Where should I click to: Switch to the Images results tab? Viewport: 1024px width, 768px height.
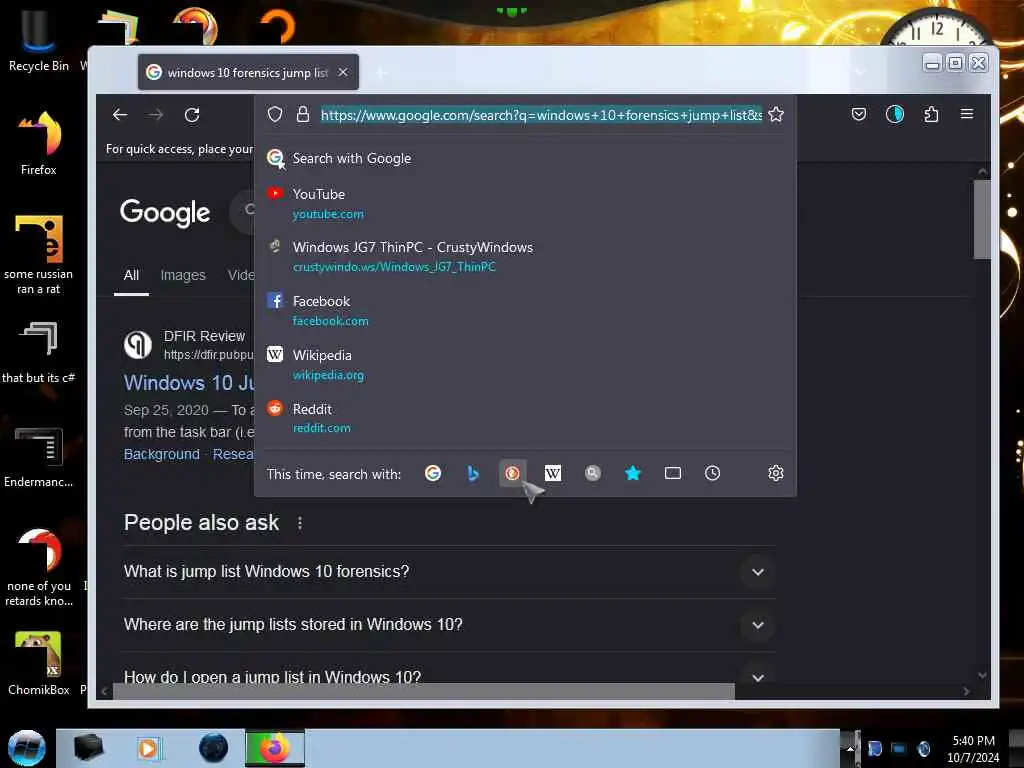(183, 276)
